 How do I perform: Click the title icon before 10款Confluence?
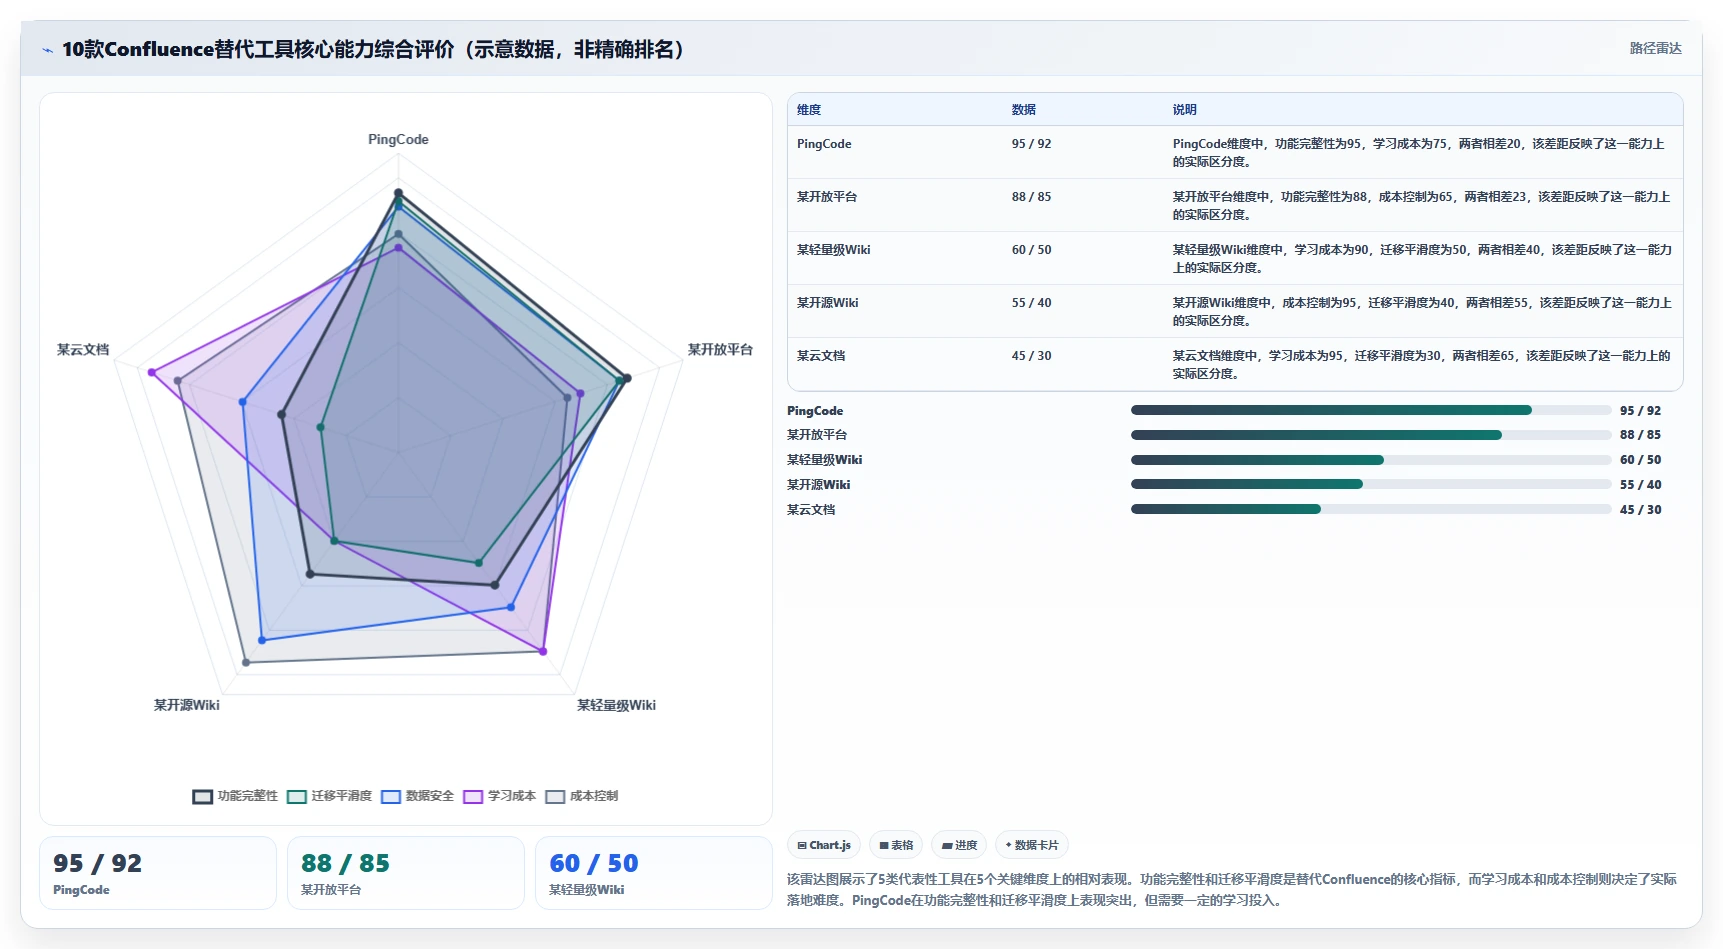tap(47, 50)
